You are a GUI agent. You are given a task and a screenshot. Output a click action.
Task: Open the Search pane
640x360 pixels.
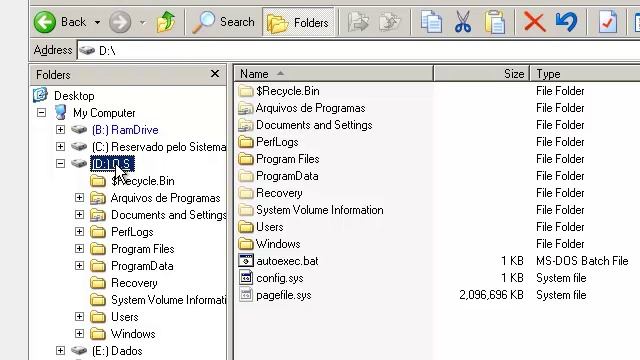pos(223,22)
